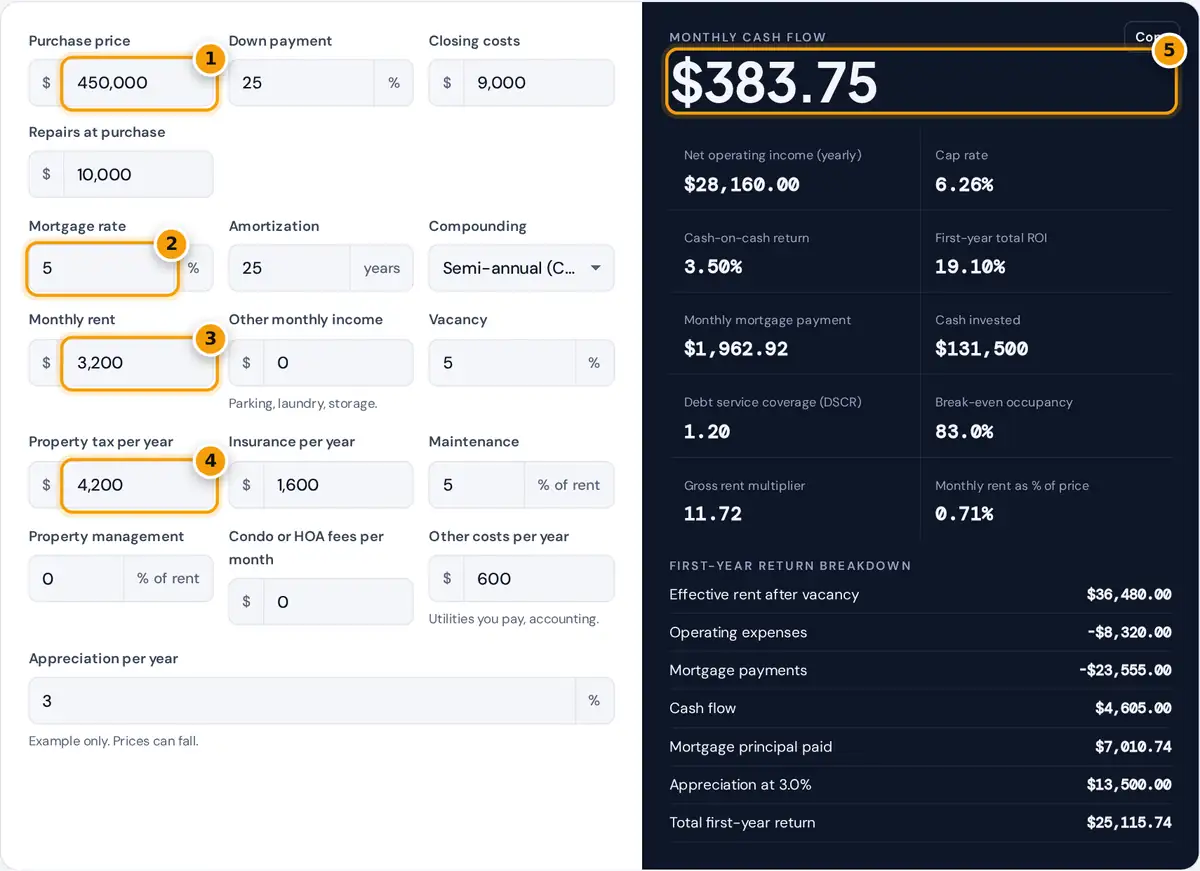Click the Effective rent after vacancy row
Viewport: 1200px width, 871px height.
click(920, 594)
